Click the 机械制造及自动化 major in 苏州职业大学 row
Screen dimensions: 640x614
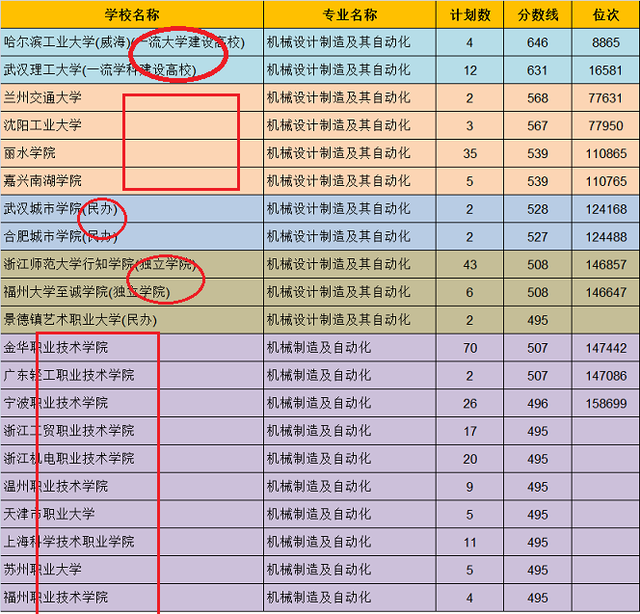[319, 570]
